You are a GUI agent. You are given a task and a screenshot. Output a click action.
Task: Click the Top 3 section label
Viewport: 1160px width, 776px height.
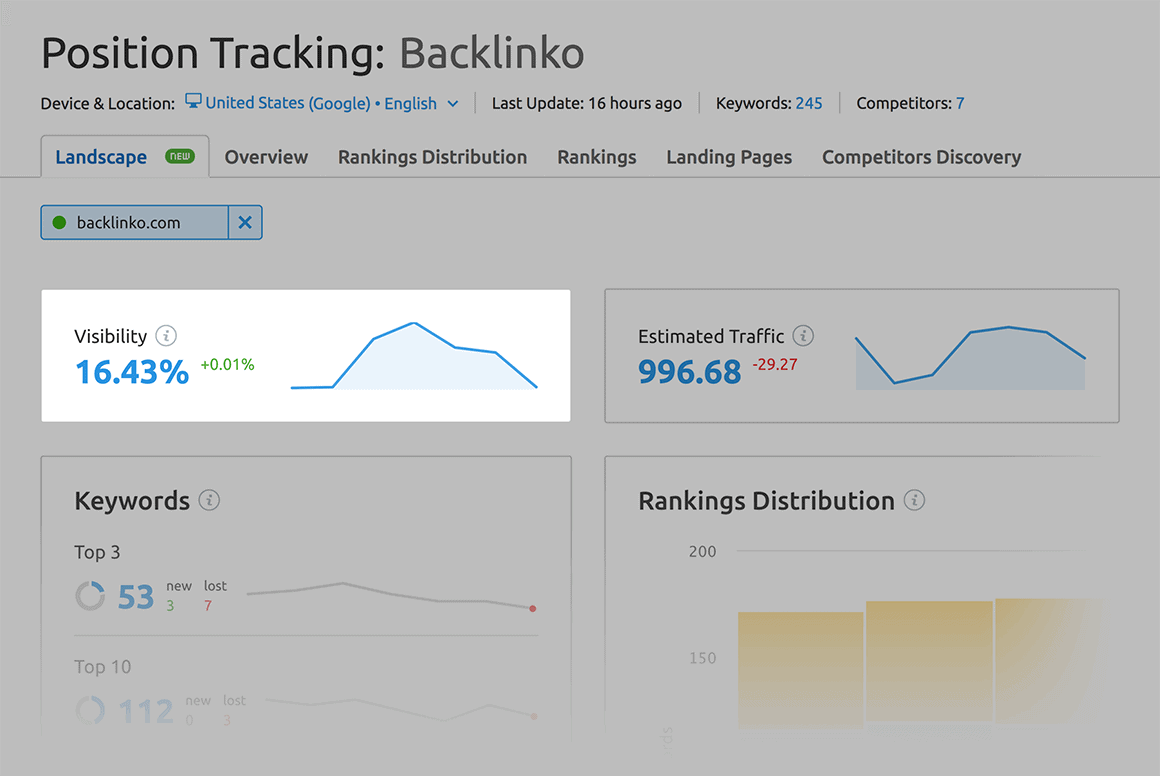[x=97, y=553]
